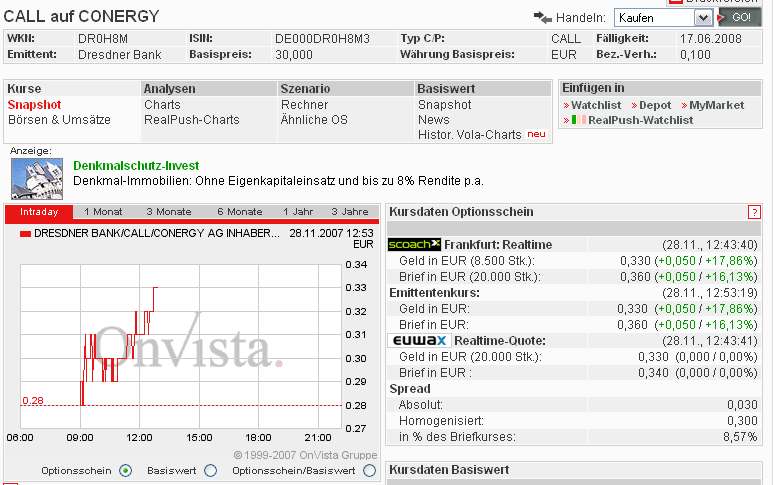Select the Optionsschein radio button
The width and height of the screenshot is (773, 485).
[x=126, y=471]
